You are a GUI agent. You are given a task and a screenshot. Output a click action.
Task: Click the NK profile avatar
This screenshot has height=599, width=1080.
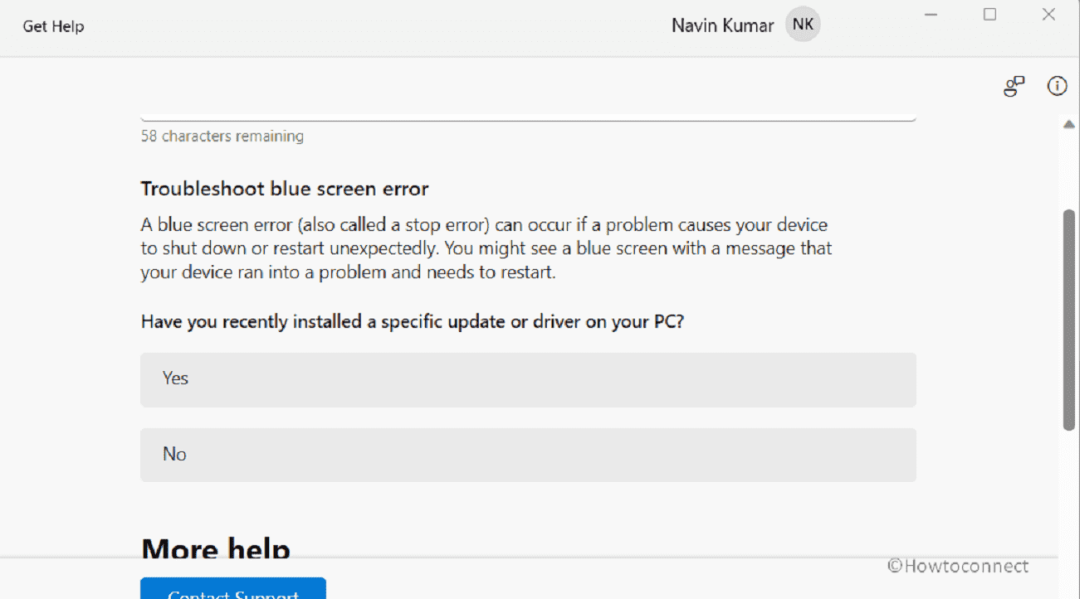click(803, 25)
